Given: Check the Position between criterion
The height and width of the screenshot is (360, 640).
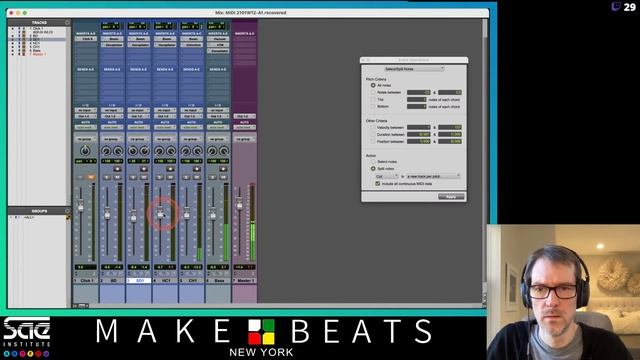Looking at the screenshot, I should click(373, 141).
